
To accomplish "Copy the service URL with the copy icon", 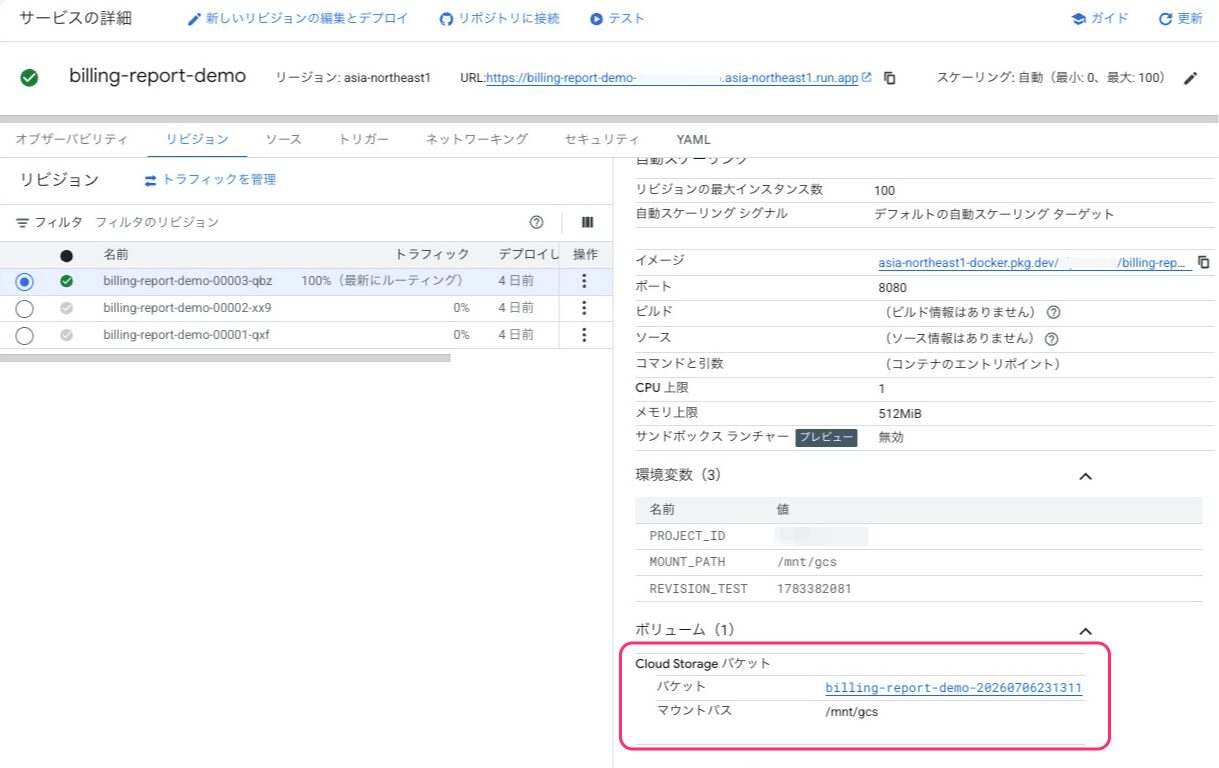I will pyautogui.click(x=889, y=78).
